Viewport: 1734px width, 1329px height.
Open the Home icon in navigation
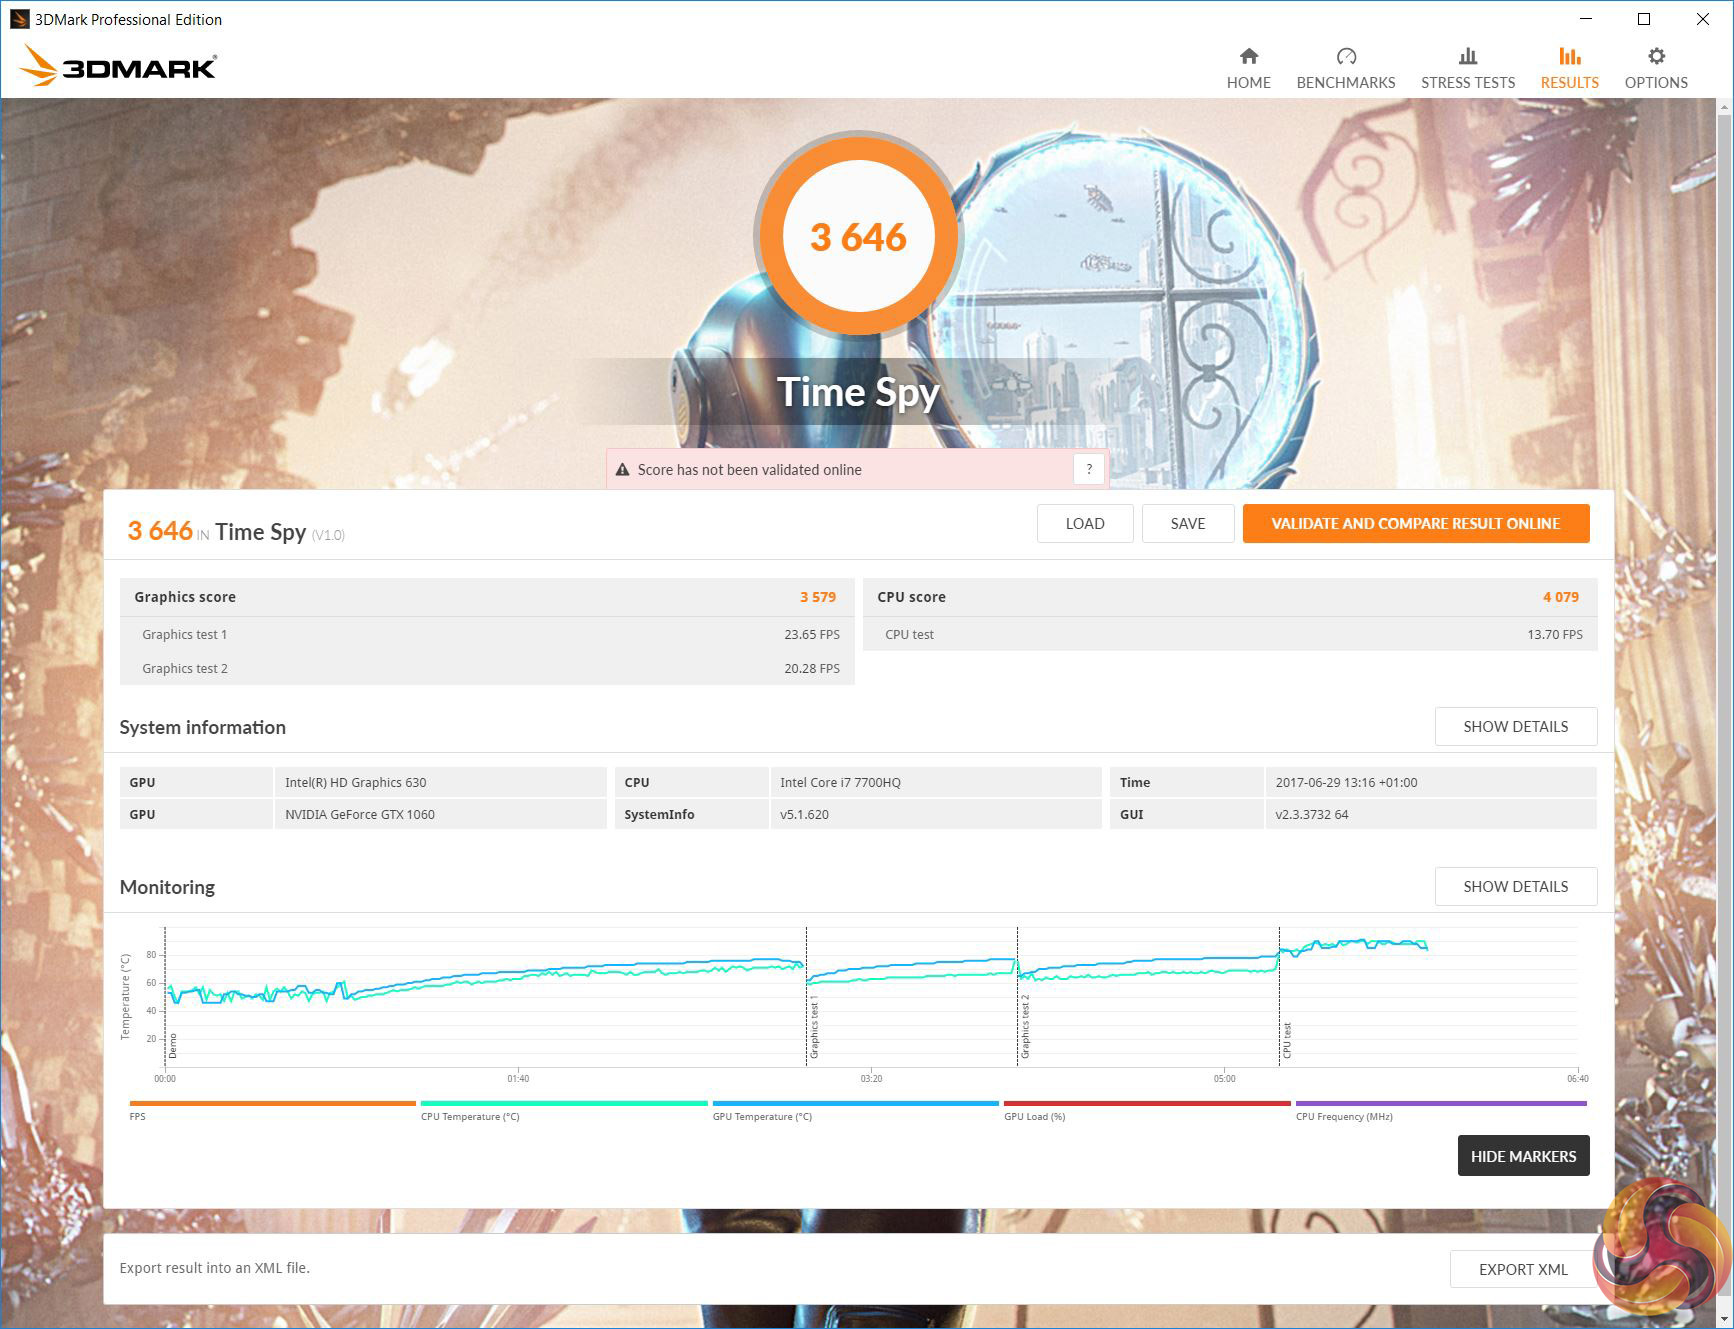1248,56
